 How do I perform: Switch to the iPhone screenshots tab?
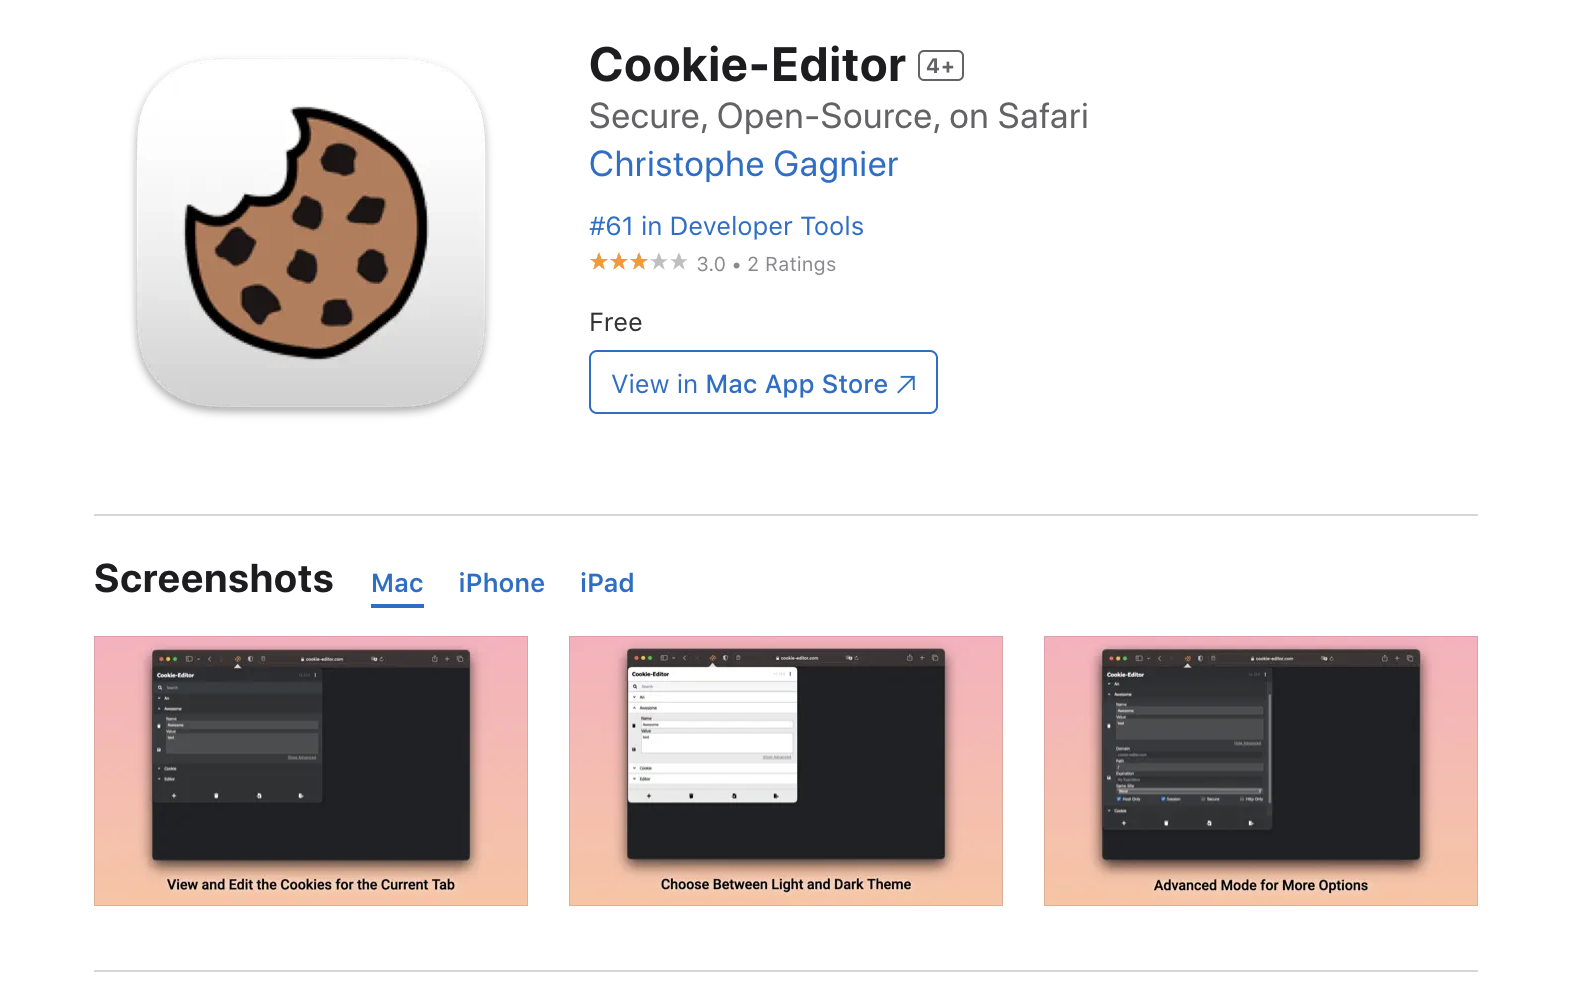coord(501,583)
